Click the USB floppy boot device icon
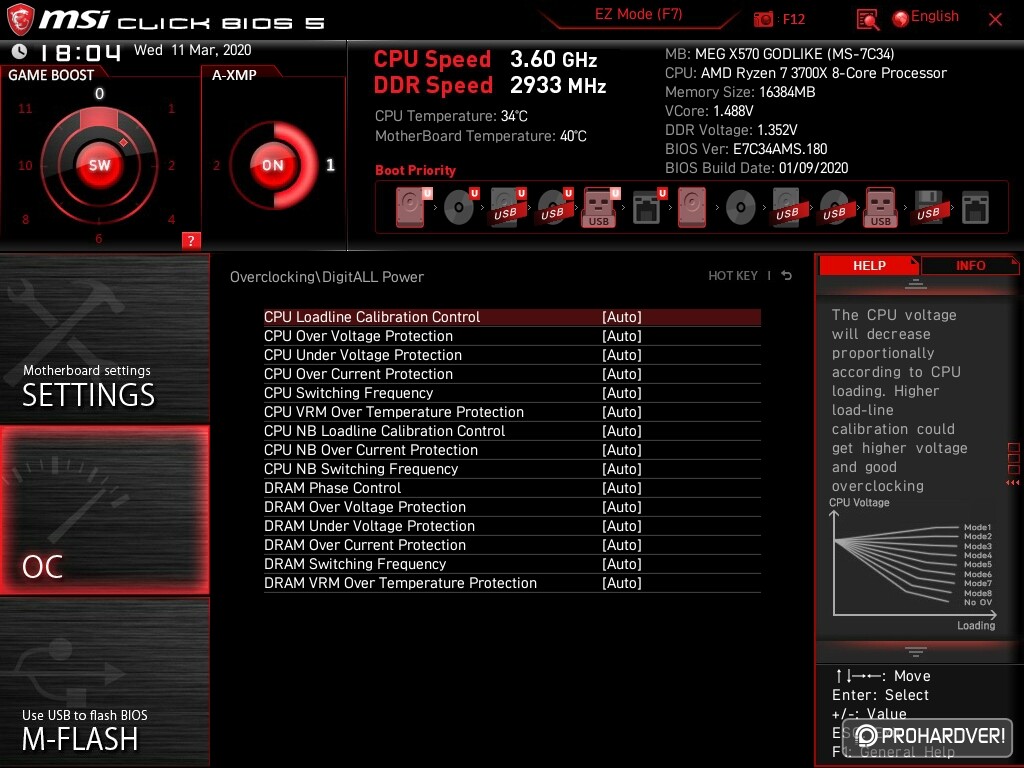Viewport: 1024px width, 768px height. (928, 208)
